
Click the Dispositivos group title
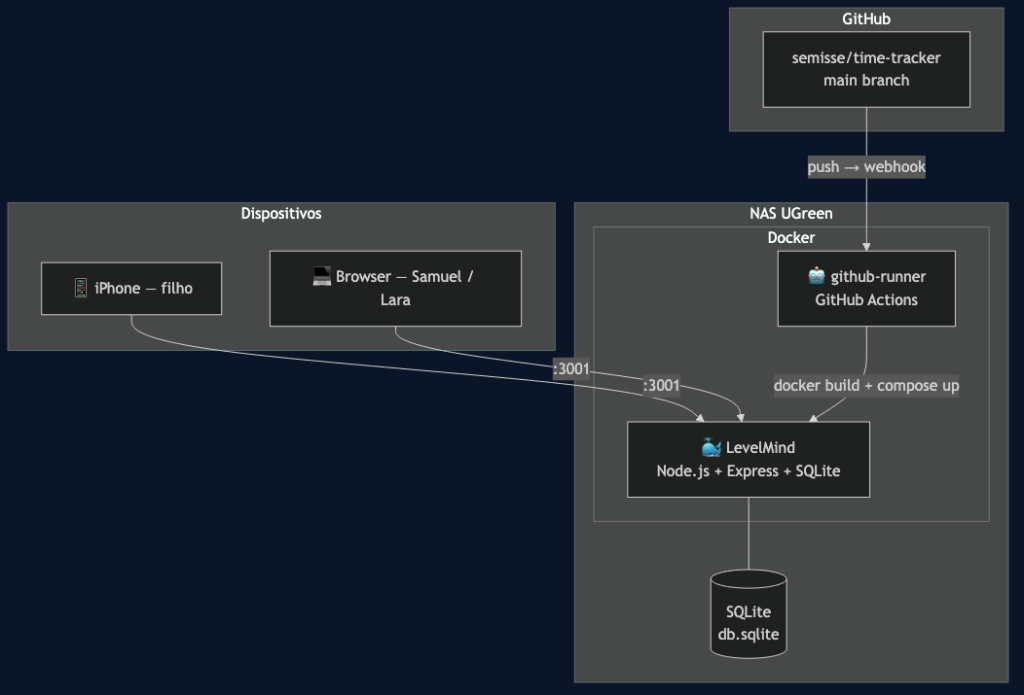point(281,213)
